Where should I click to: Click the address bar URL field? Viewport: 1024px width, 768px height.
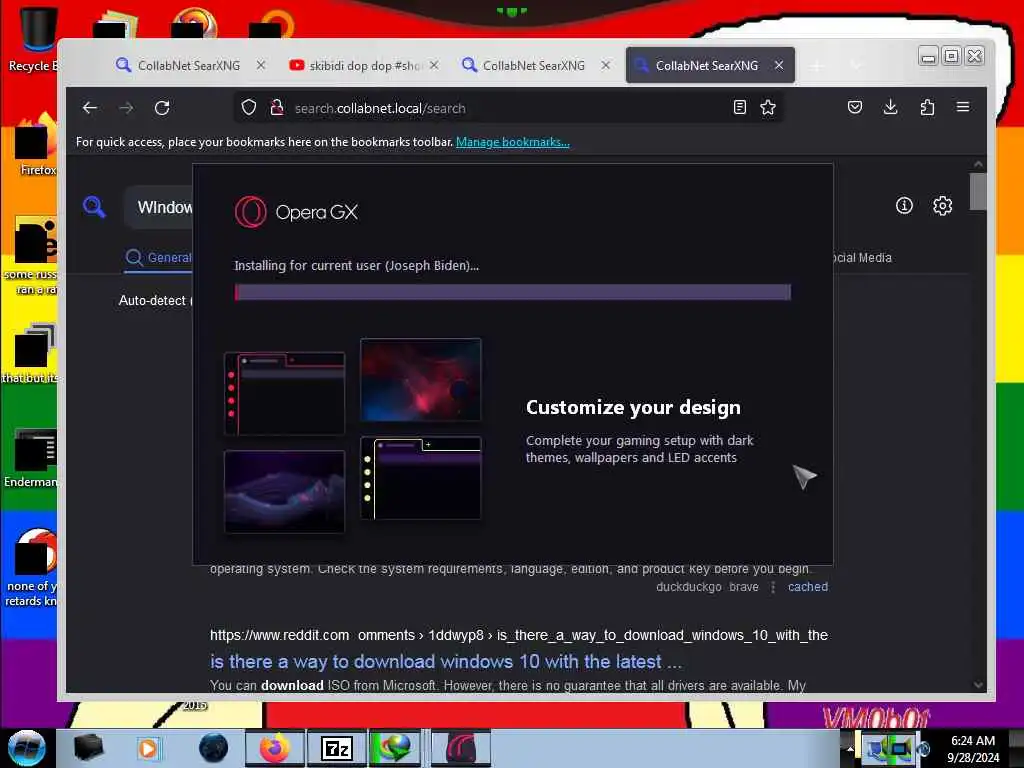pyautogui.click(x=509, y=108)
